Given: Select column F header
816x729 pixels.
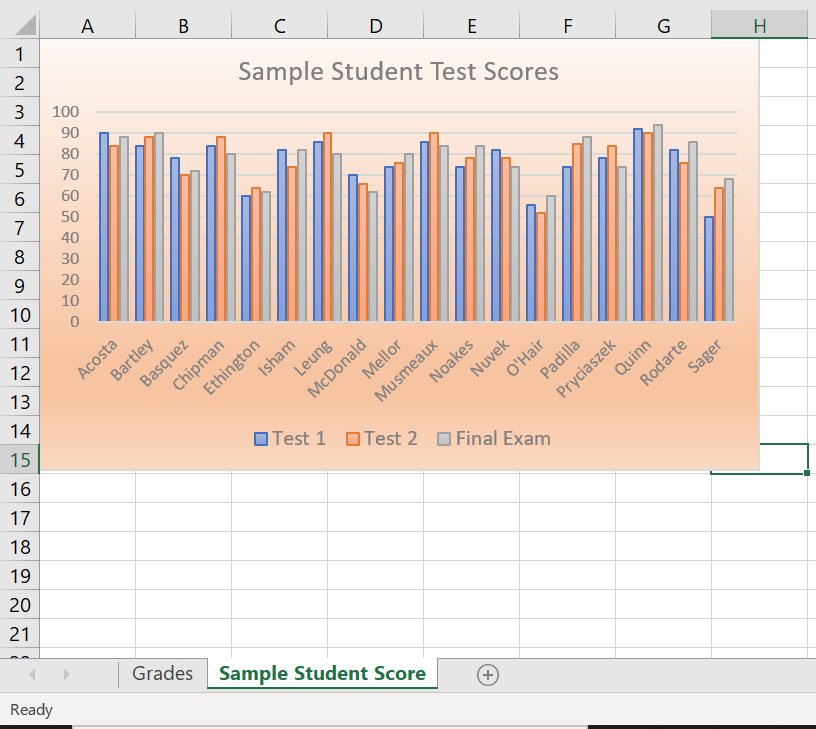Looking at the screenshot, I should click(568, 26).
